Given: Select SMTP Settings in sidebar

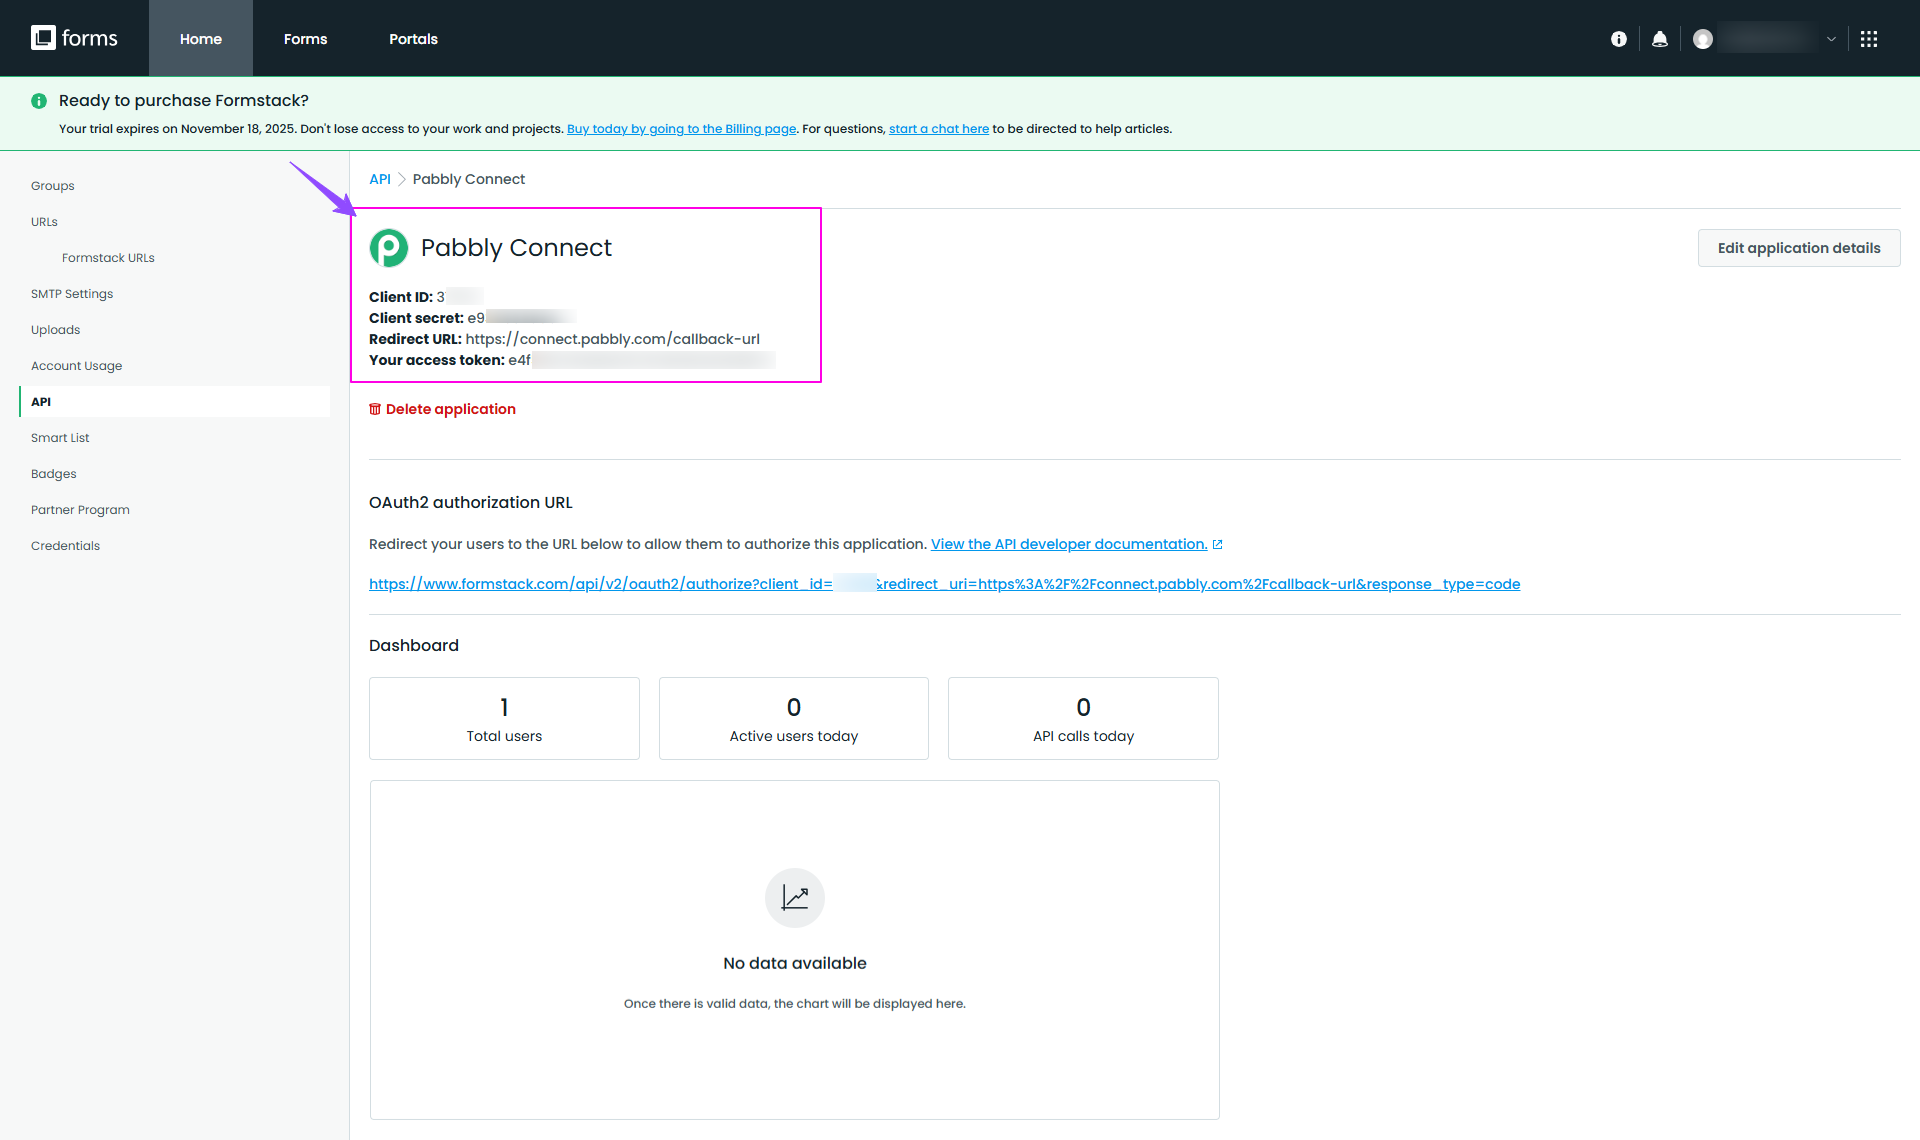Looking at the screenshot, I should click(72, 294).
